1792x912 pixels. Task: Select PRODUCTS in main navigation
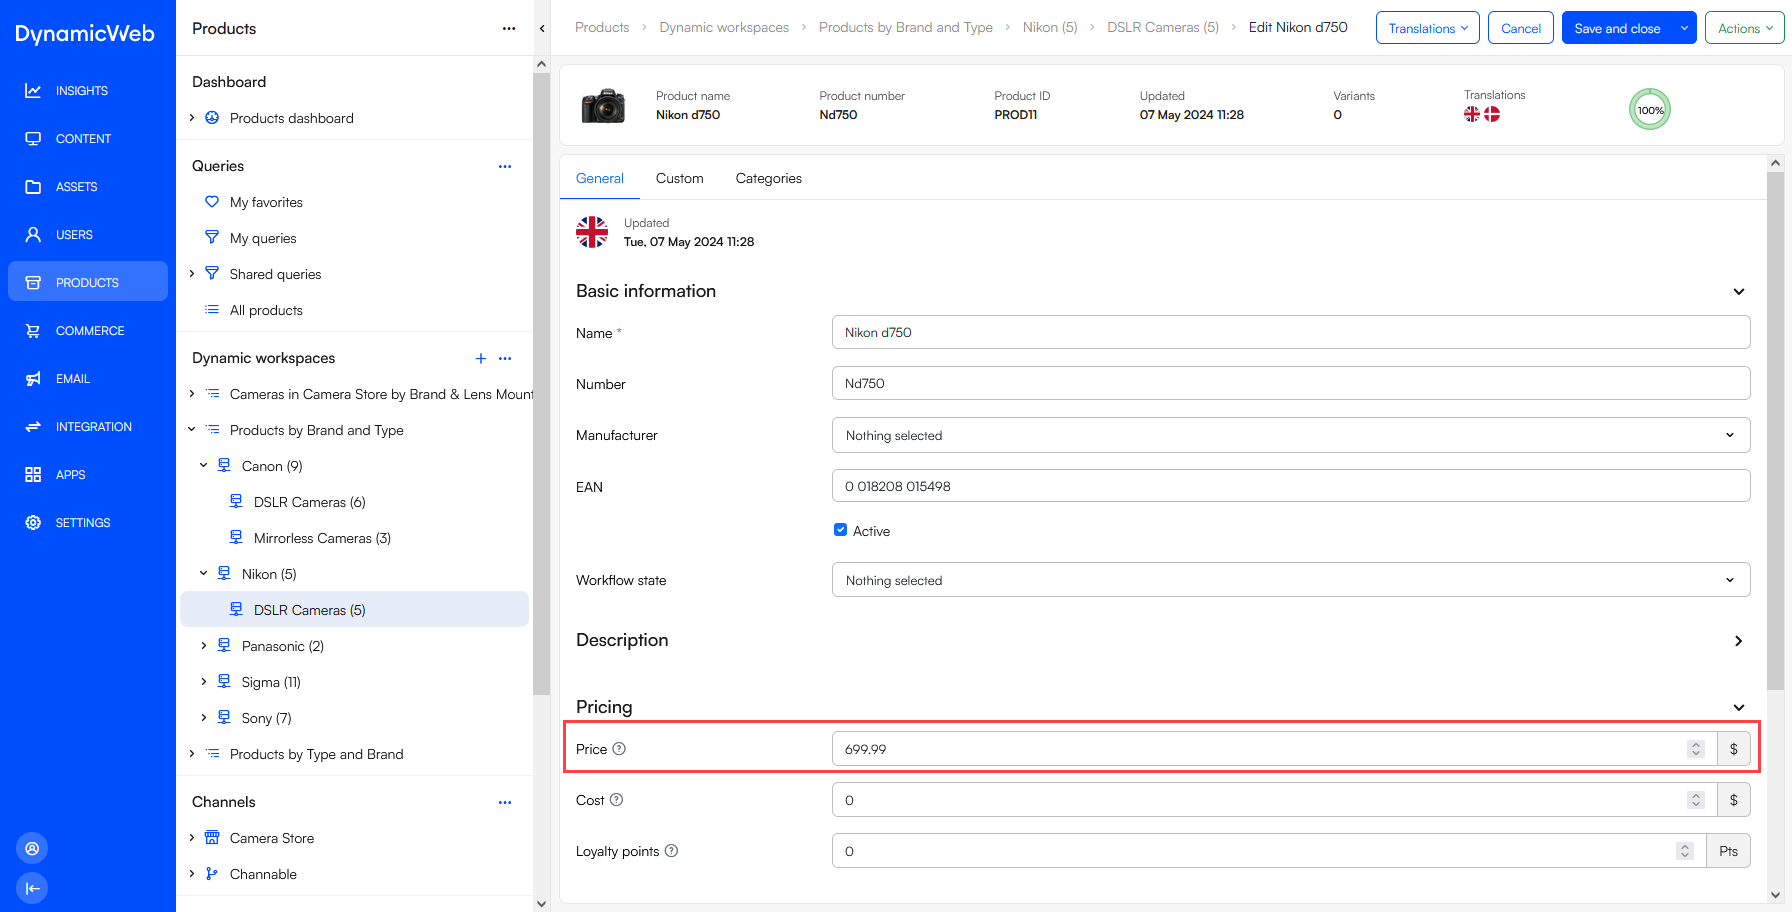coord(88,283)
